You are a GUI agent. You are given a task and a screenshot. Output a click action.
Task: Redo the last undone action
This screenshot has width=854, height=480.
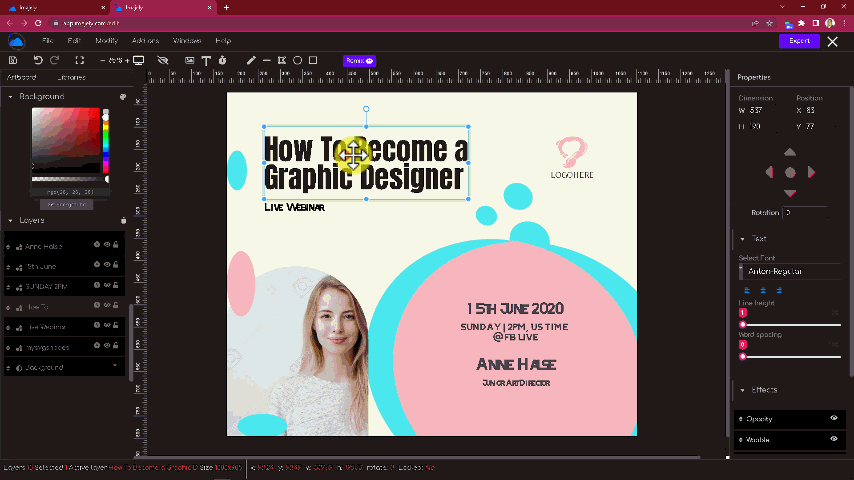tap(54, 60)
